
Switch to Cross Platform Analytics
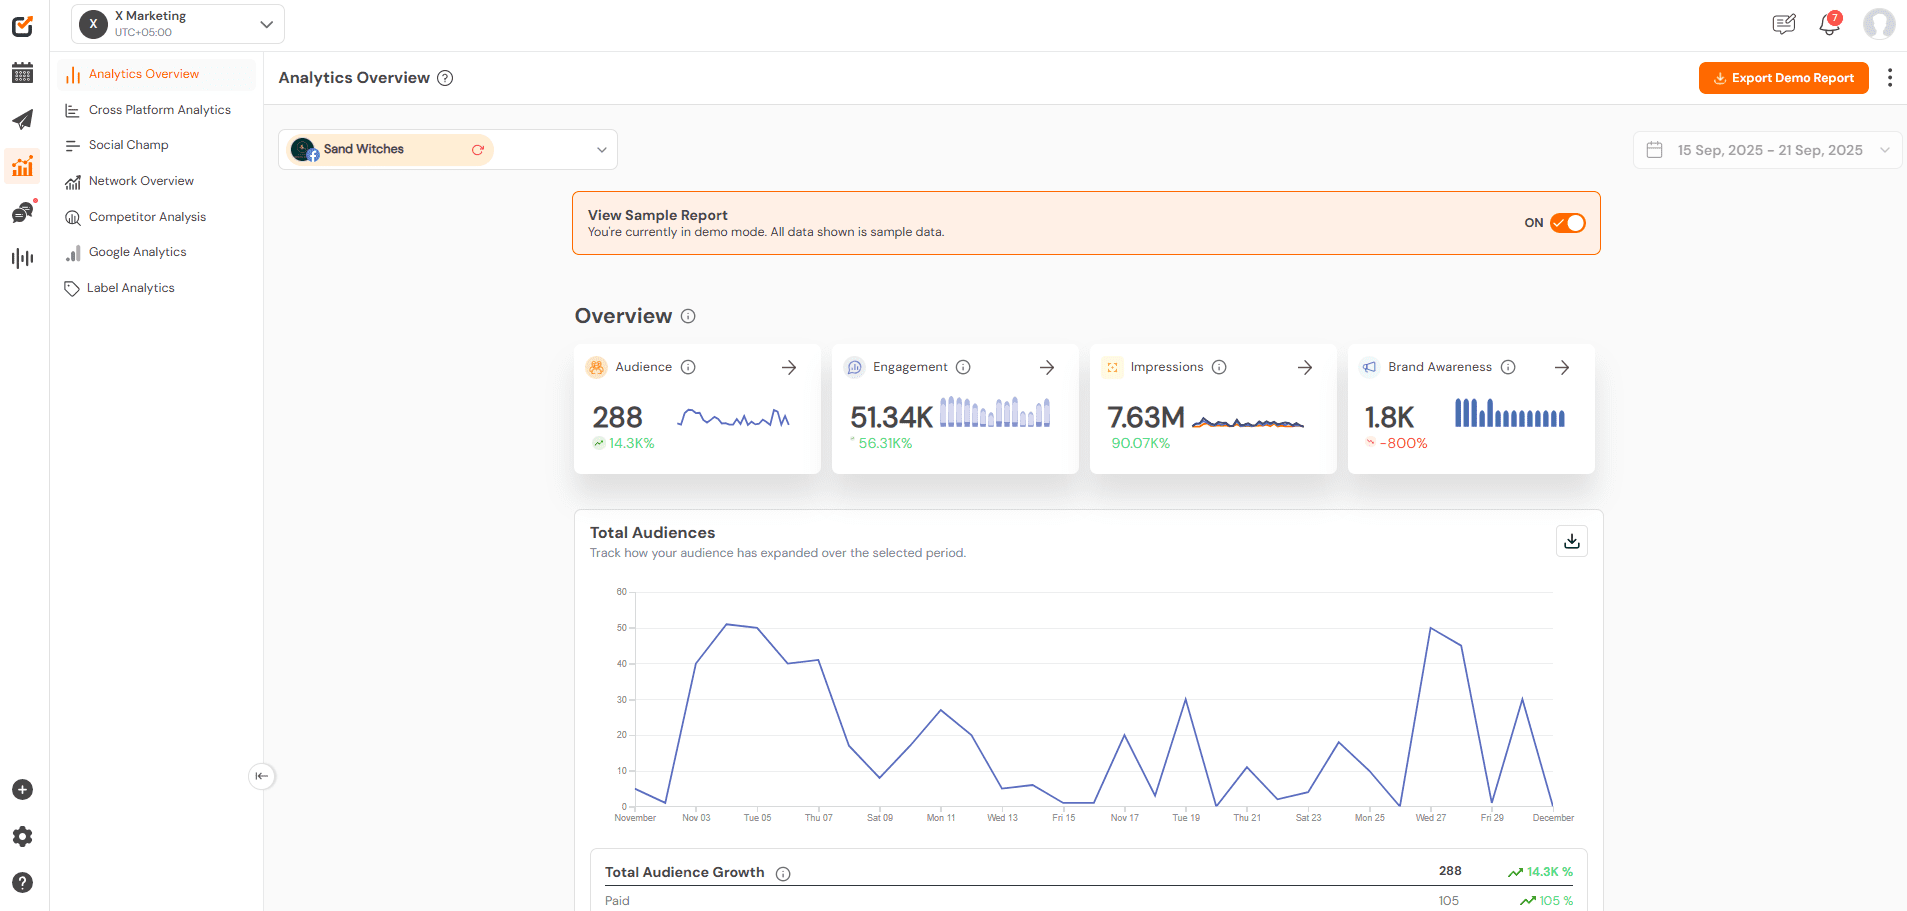pyautogui.click(x=158, y=110)
